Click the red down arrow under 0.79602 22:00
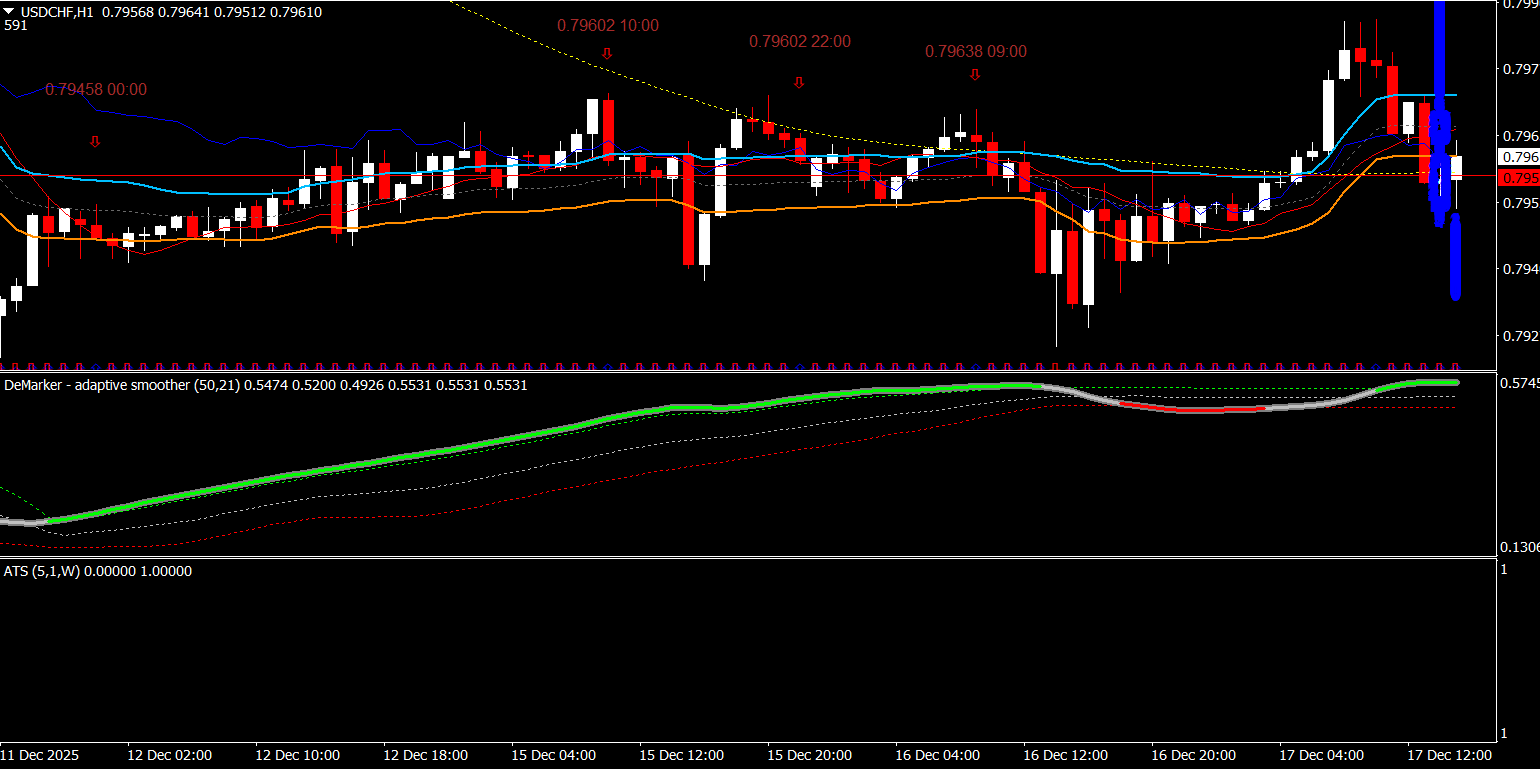Image resolution: width=1540 pixels, height=769 pixels. (799, 82)
